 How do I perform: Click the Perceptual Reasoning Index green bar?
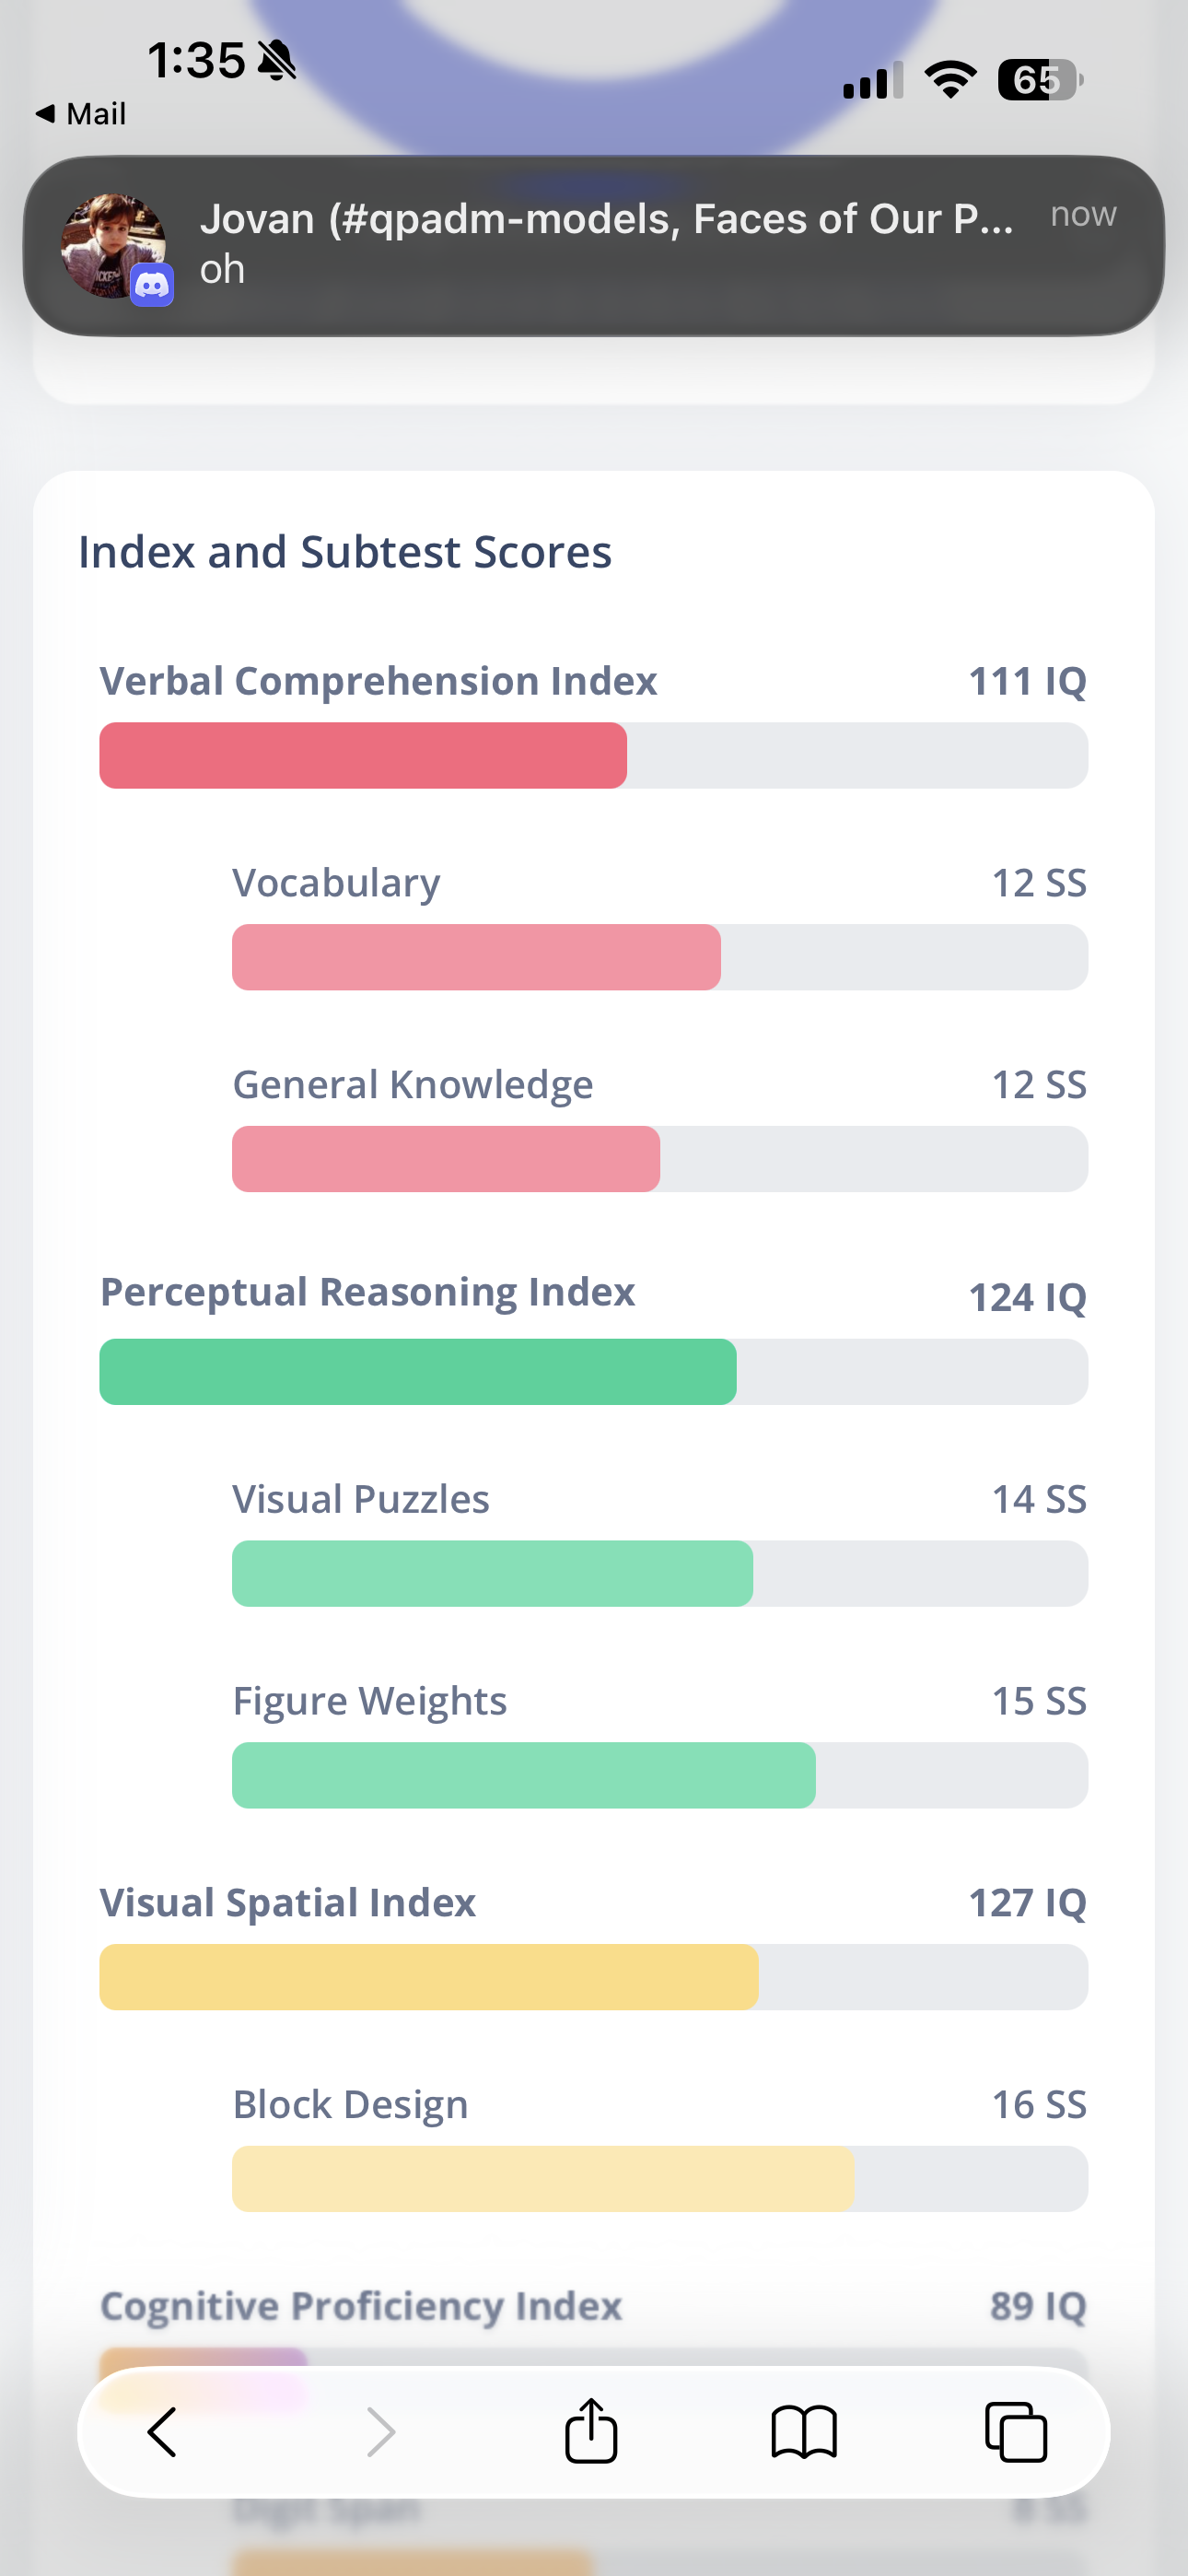418,1371
